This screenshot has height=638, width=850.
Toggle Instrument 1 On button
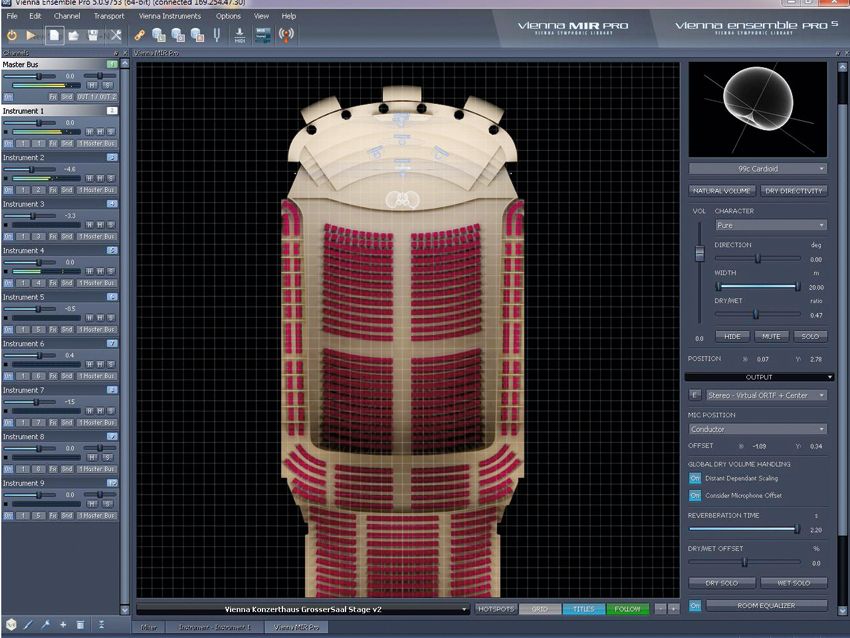[8, 144]
